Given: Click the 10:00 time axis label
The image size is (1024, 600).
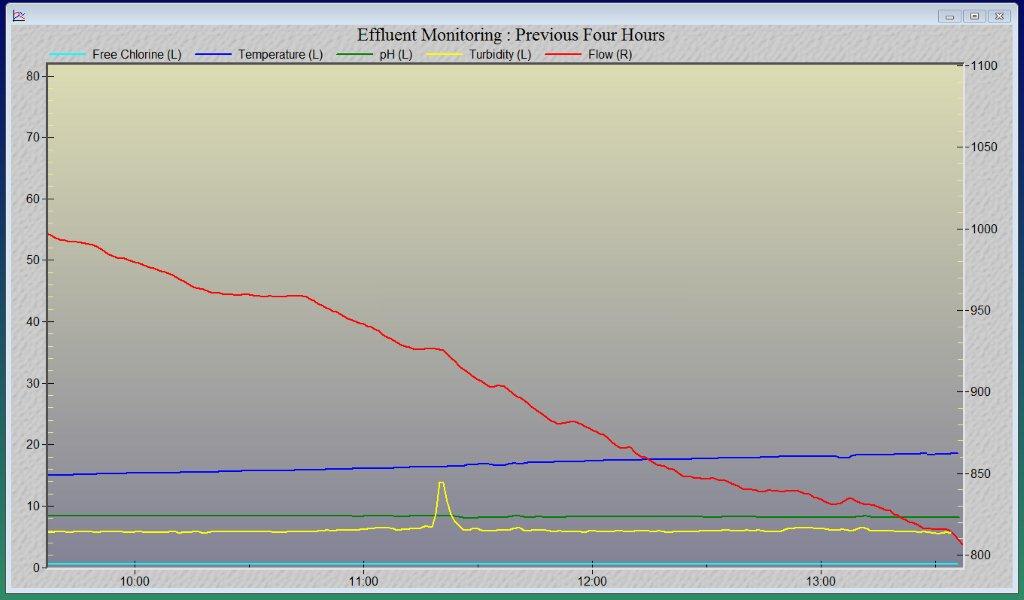Looking at the screenshot, I should (135, 582).
